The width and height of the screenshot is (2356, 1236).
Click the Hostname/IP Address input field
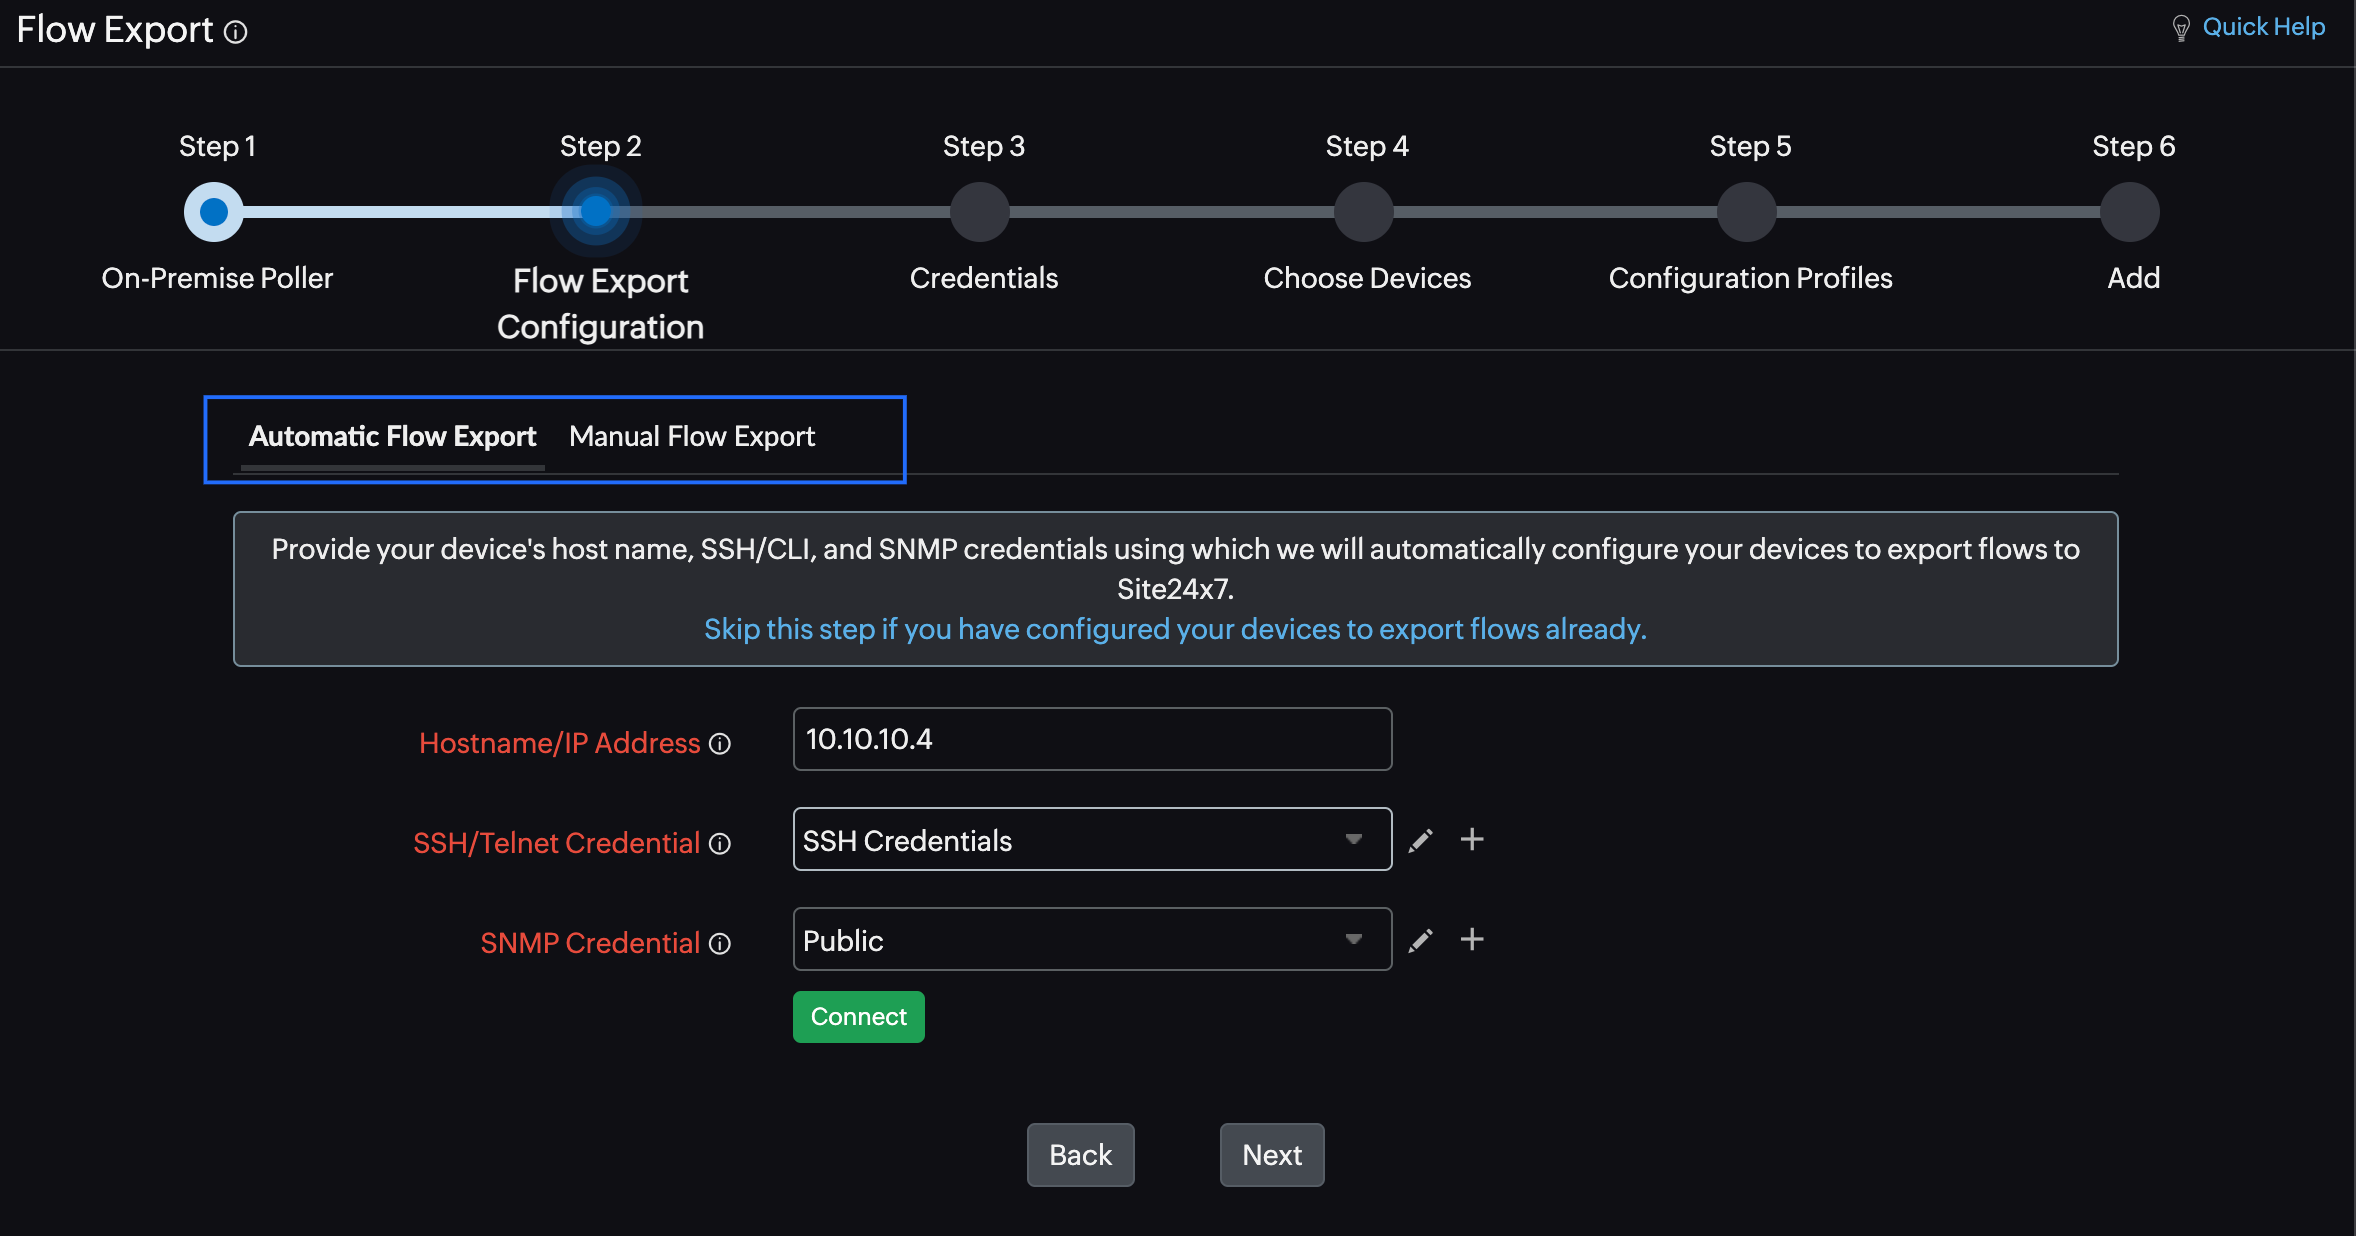[x=1092, y=740]
